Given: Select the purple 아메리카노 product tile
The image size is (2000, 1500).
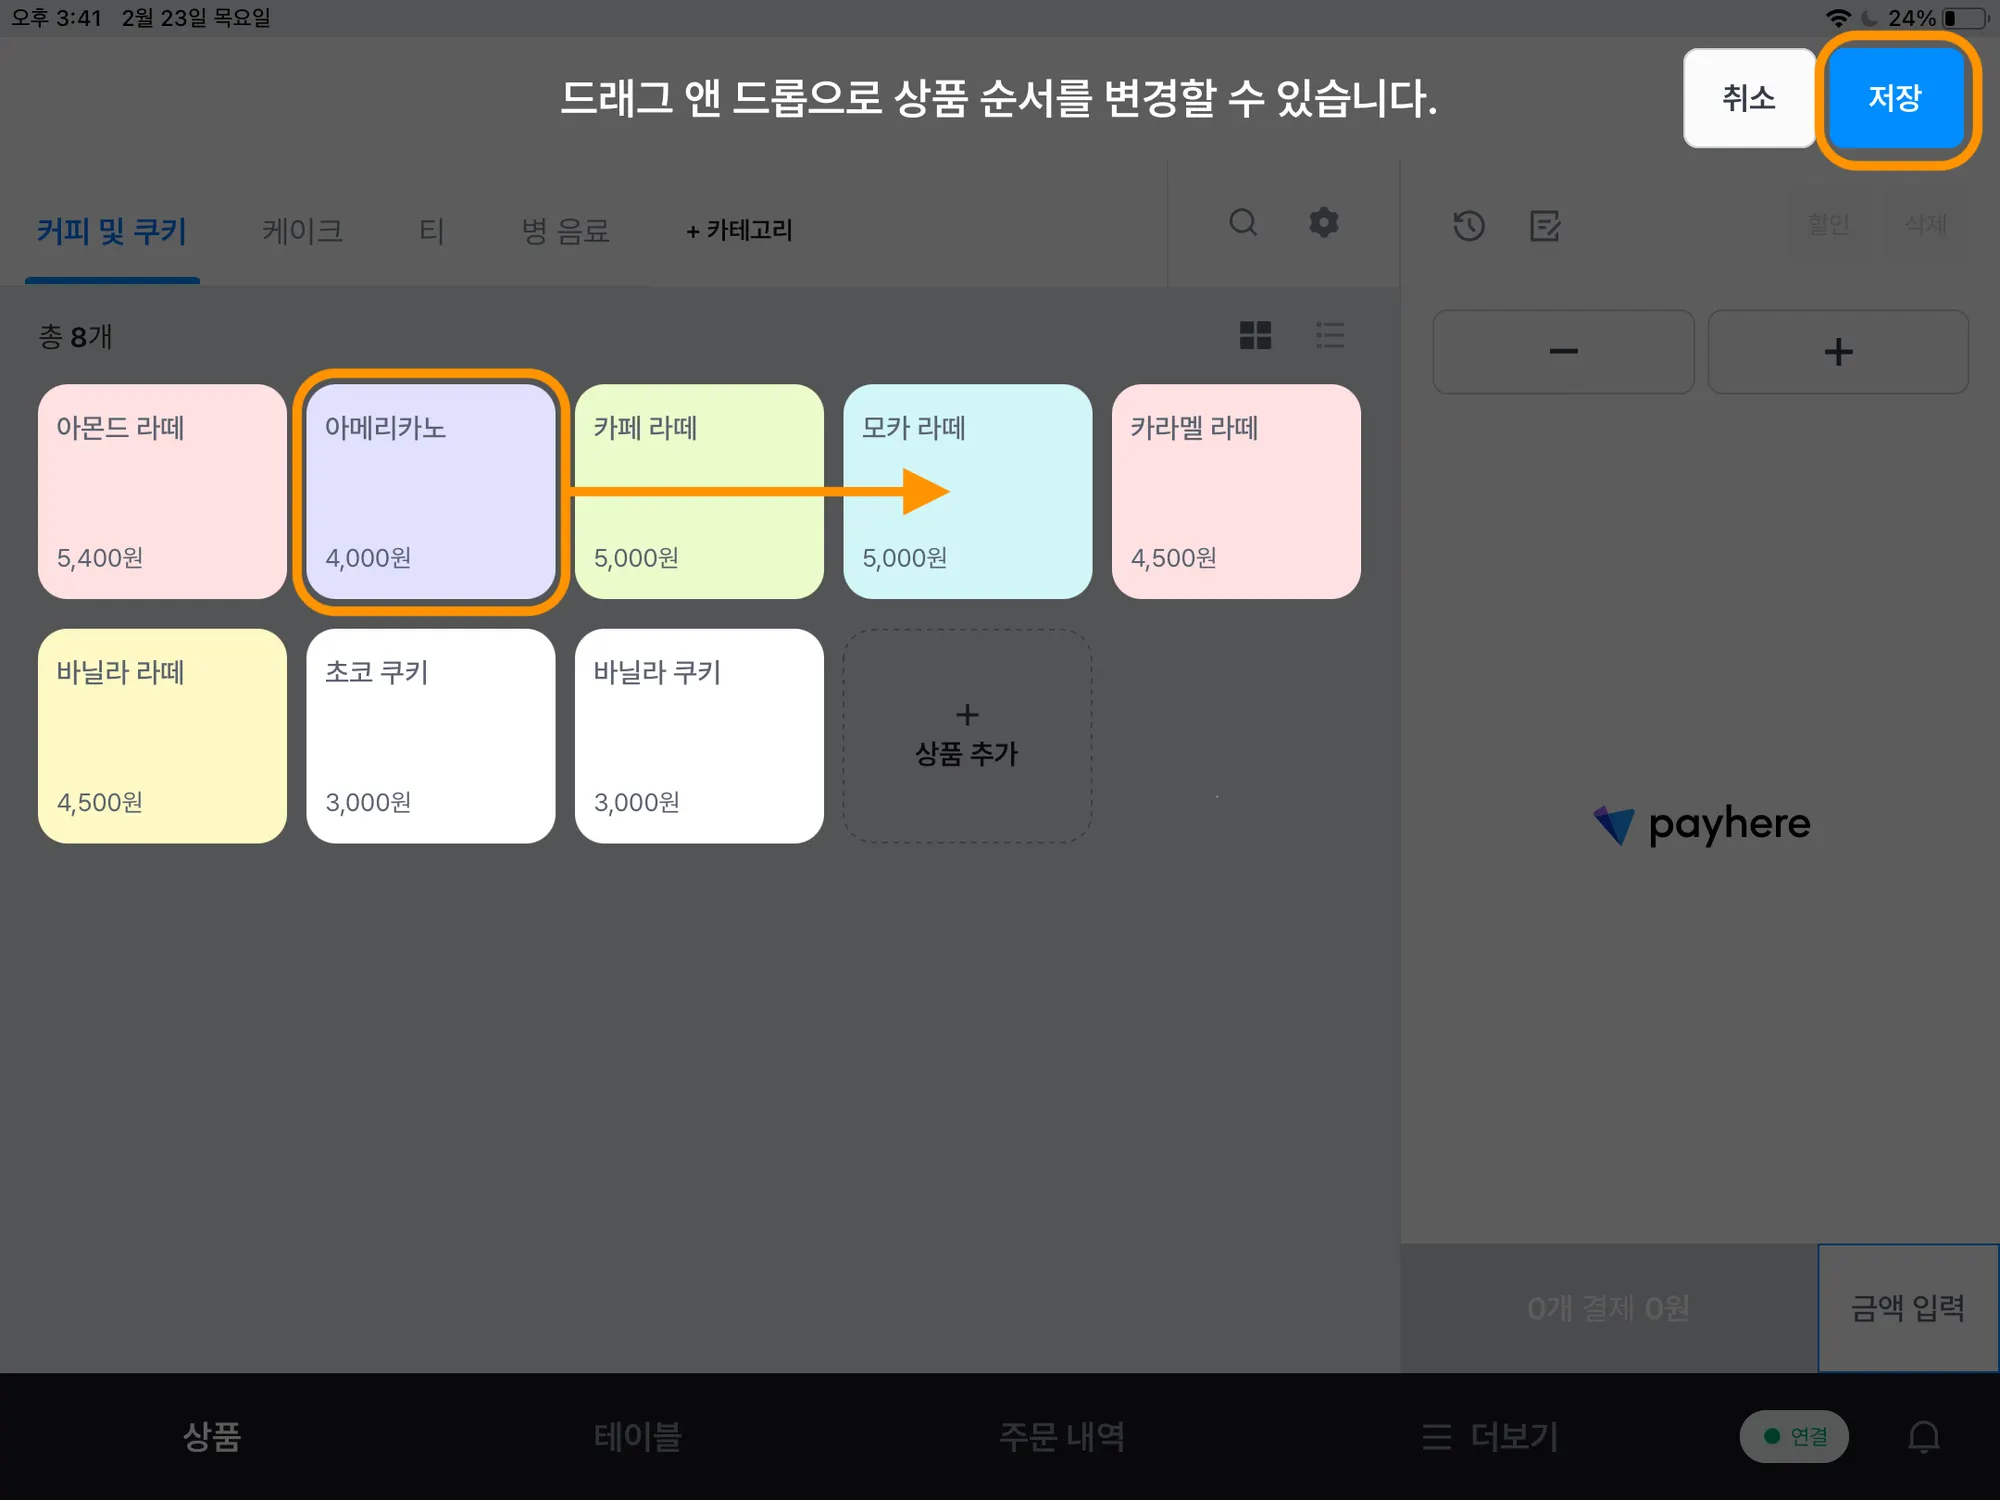Looking at the screenshot, I should 430,491.
